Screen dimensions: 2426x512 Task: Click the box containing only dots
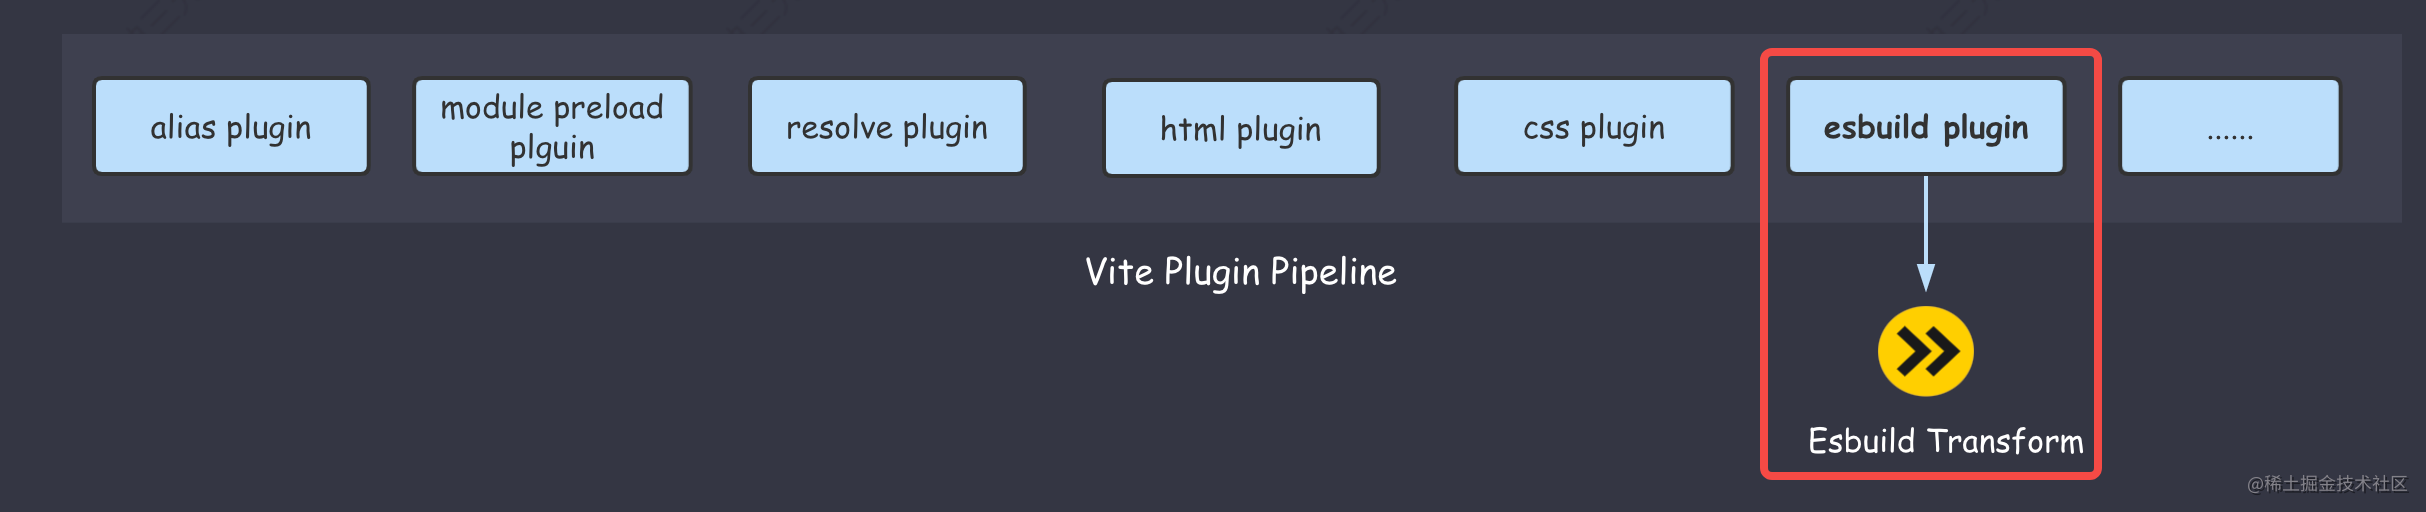tap(2230, 127)
